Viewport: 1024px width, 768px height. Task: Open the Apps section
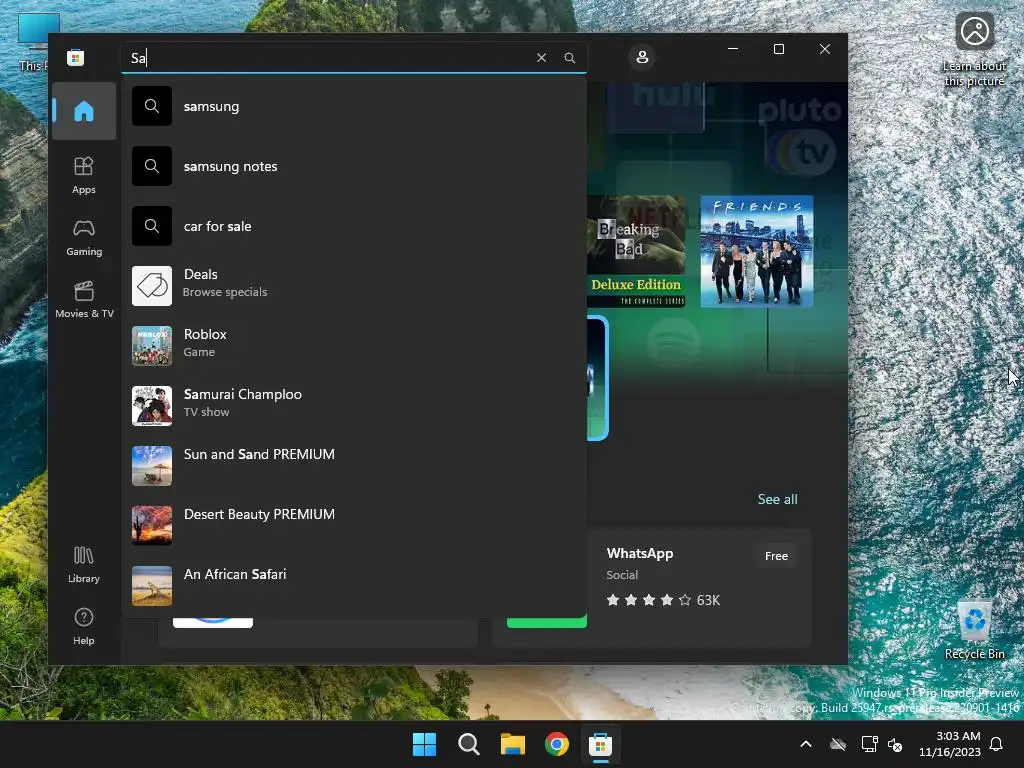[84, 175]
